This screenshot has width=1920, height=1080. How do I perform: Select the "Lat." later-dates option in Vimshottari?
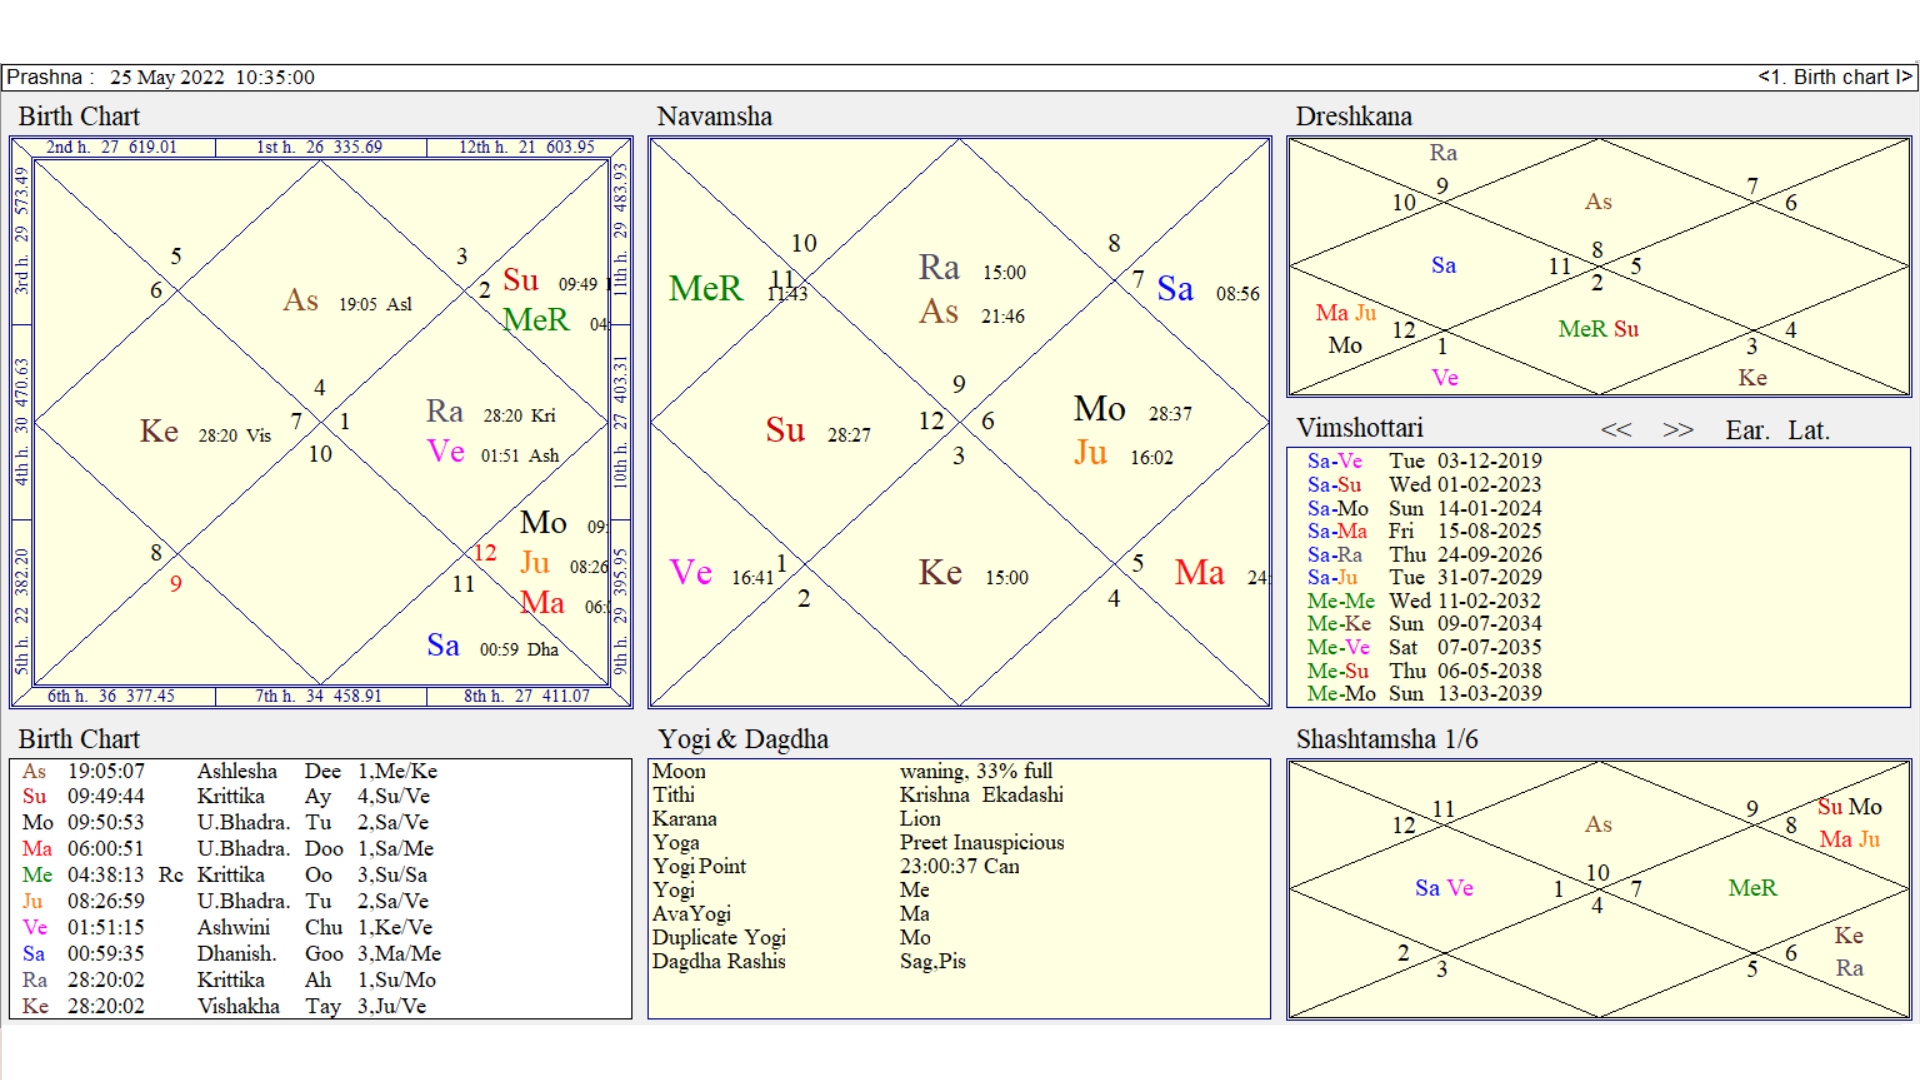(1810, 429)
